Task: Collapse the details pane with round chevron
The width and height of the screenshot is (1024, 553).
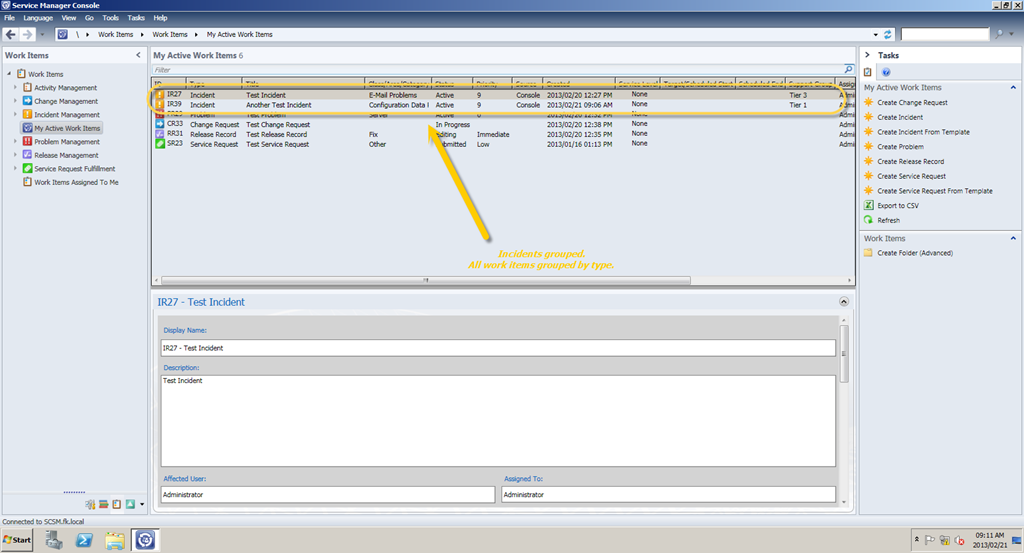Action: [844, 301]
